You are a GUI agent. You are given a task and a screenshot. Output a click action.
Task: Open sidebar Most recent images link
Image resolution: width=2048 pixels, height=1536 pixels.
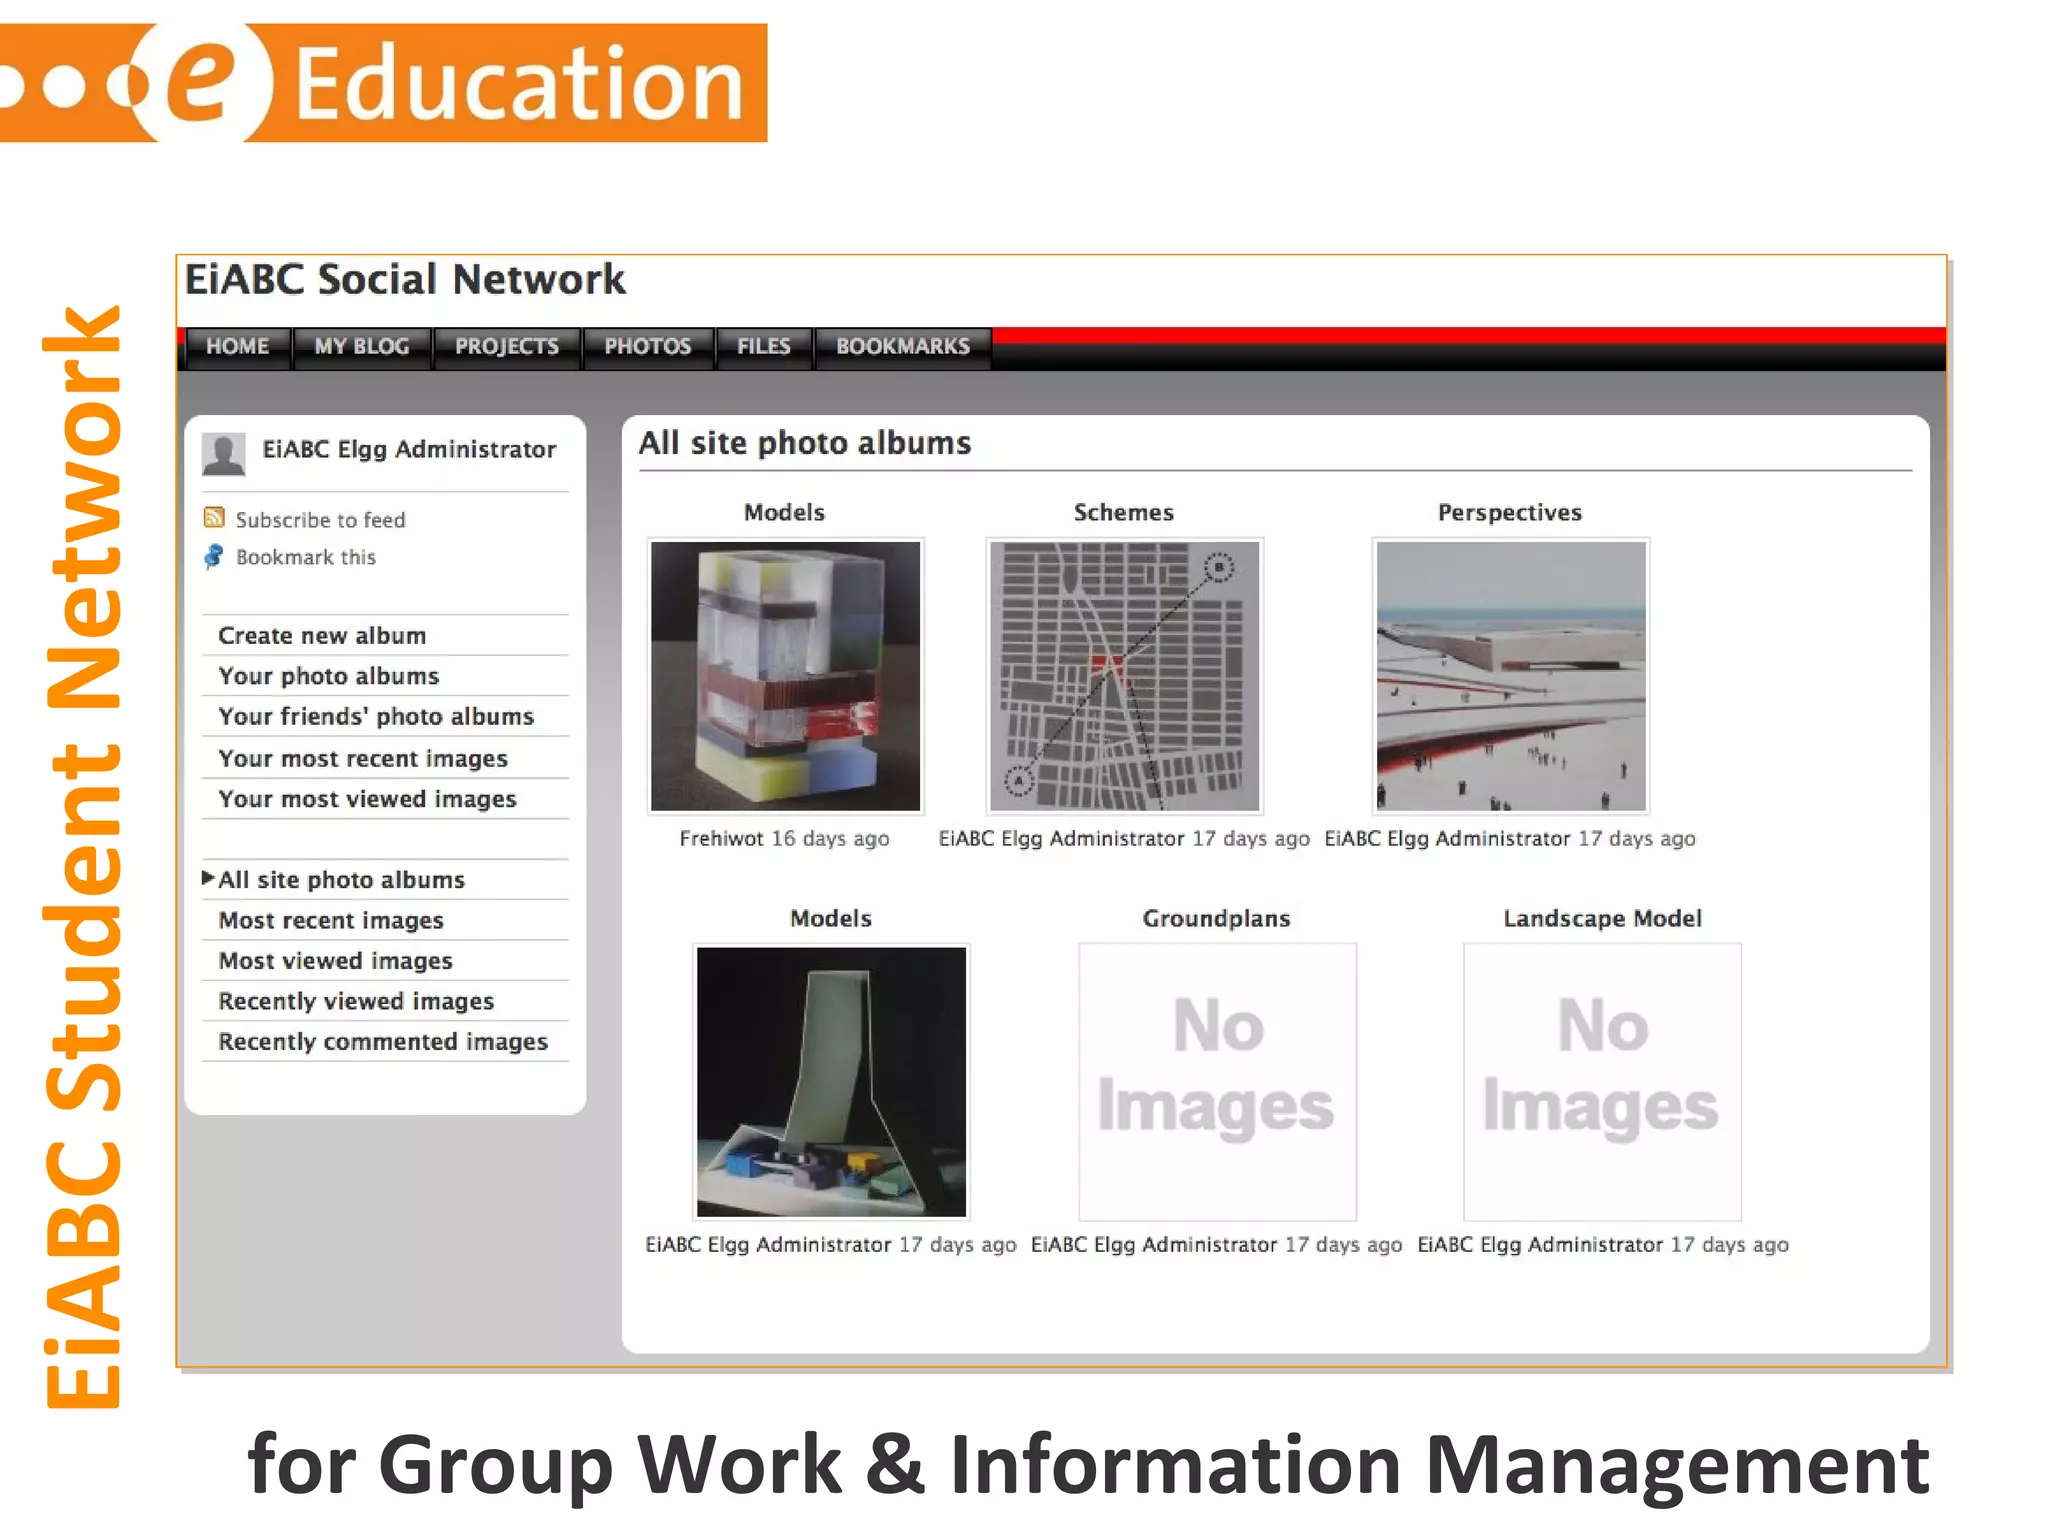click(x=331, y=920)
